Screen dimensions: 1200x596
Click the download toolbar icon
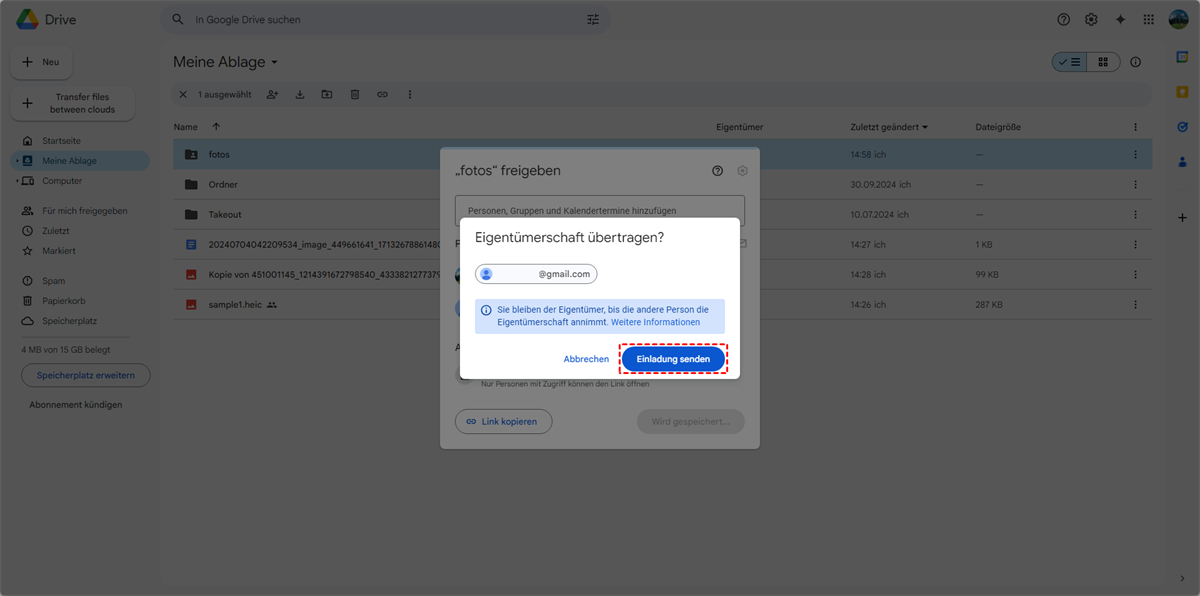300,95
